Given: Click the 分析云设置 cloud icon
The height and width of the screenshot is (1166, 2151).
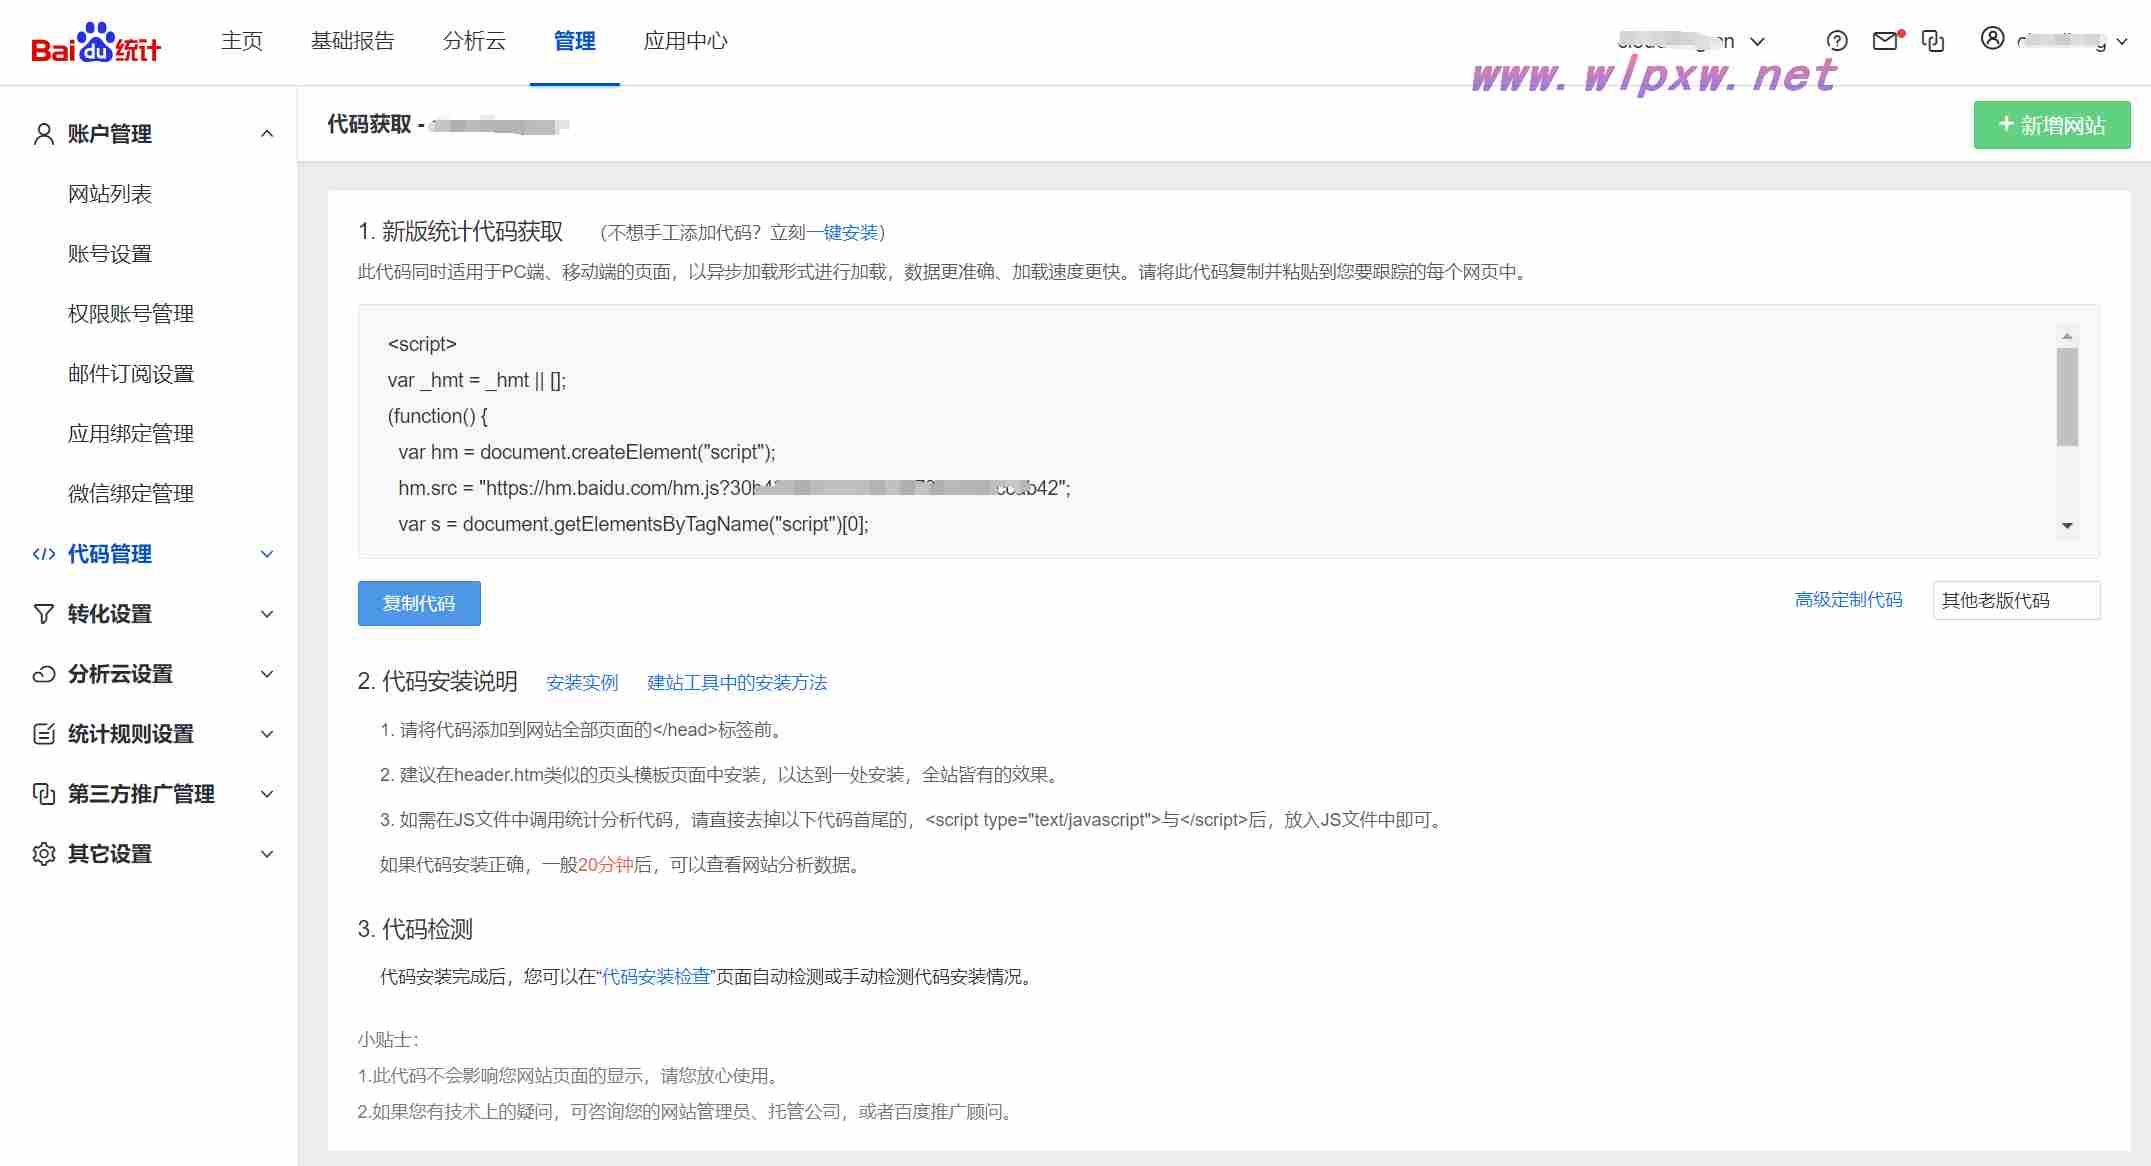Looking at the screenshot, I should [x=44, y=674].
